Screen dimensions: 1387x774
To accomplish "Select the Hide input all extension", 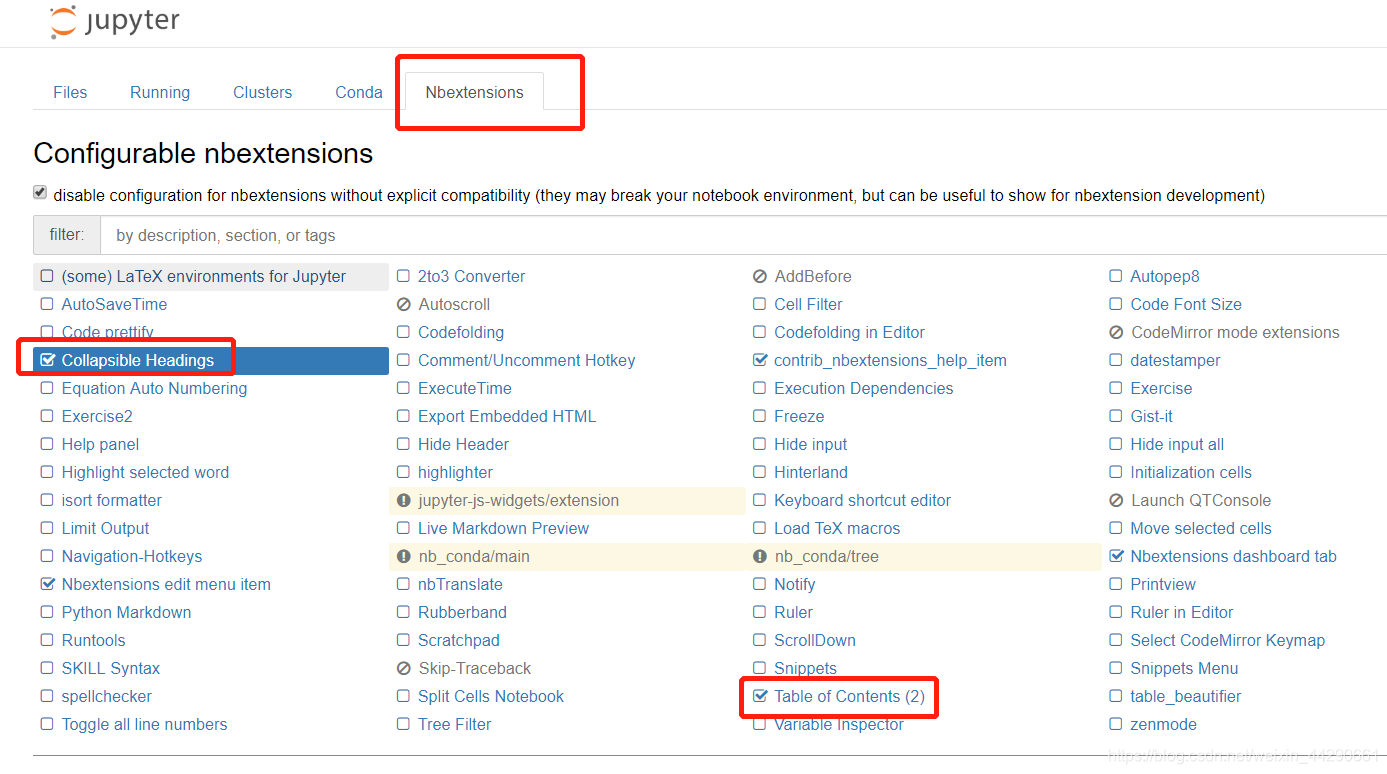I will click(x=1176, y=444).
